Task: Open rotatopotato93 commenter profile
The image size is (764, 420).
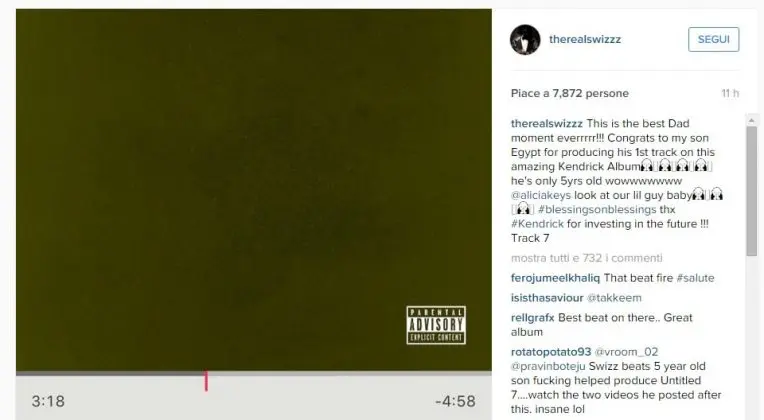Action: (551, 352)
